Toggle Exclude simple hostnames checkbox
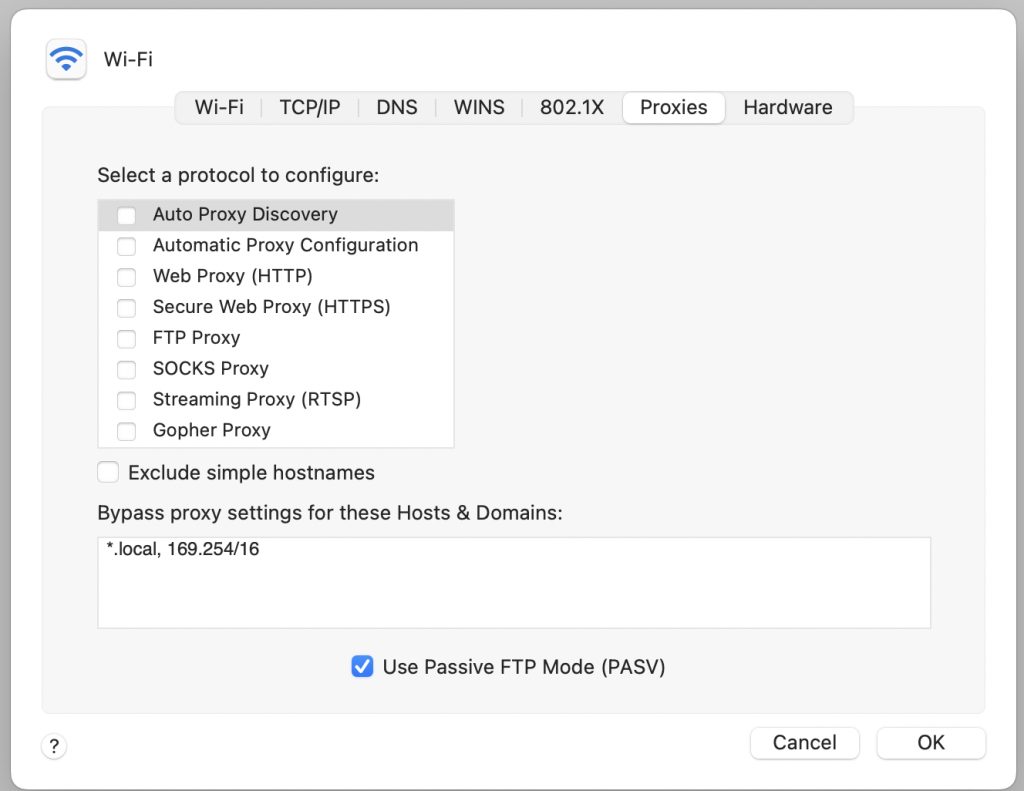The image size is (1024, 791). (x=109, y=472)
